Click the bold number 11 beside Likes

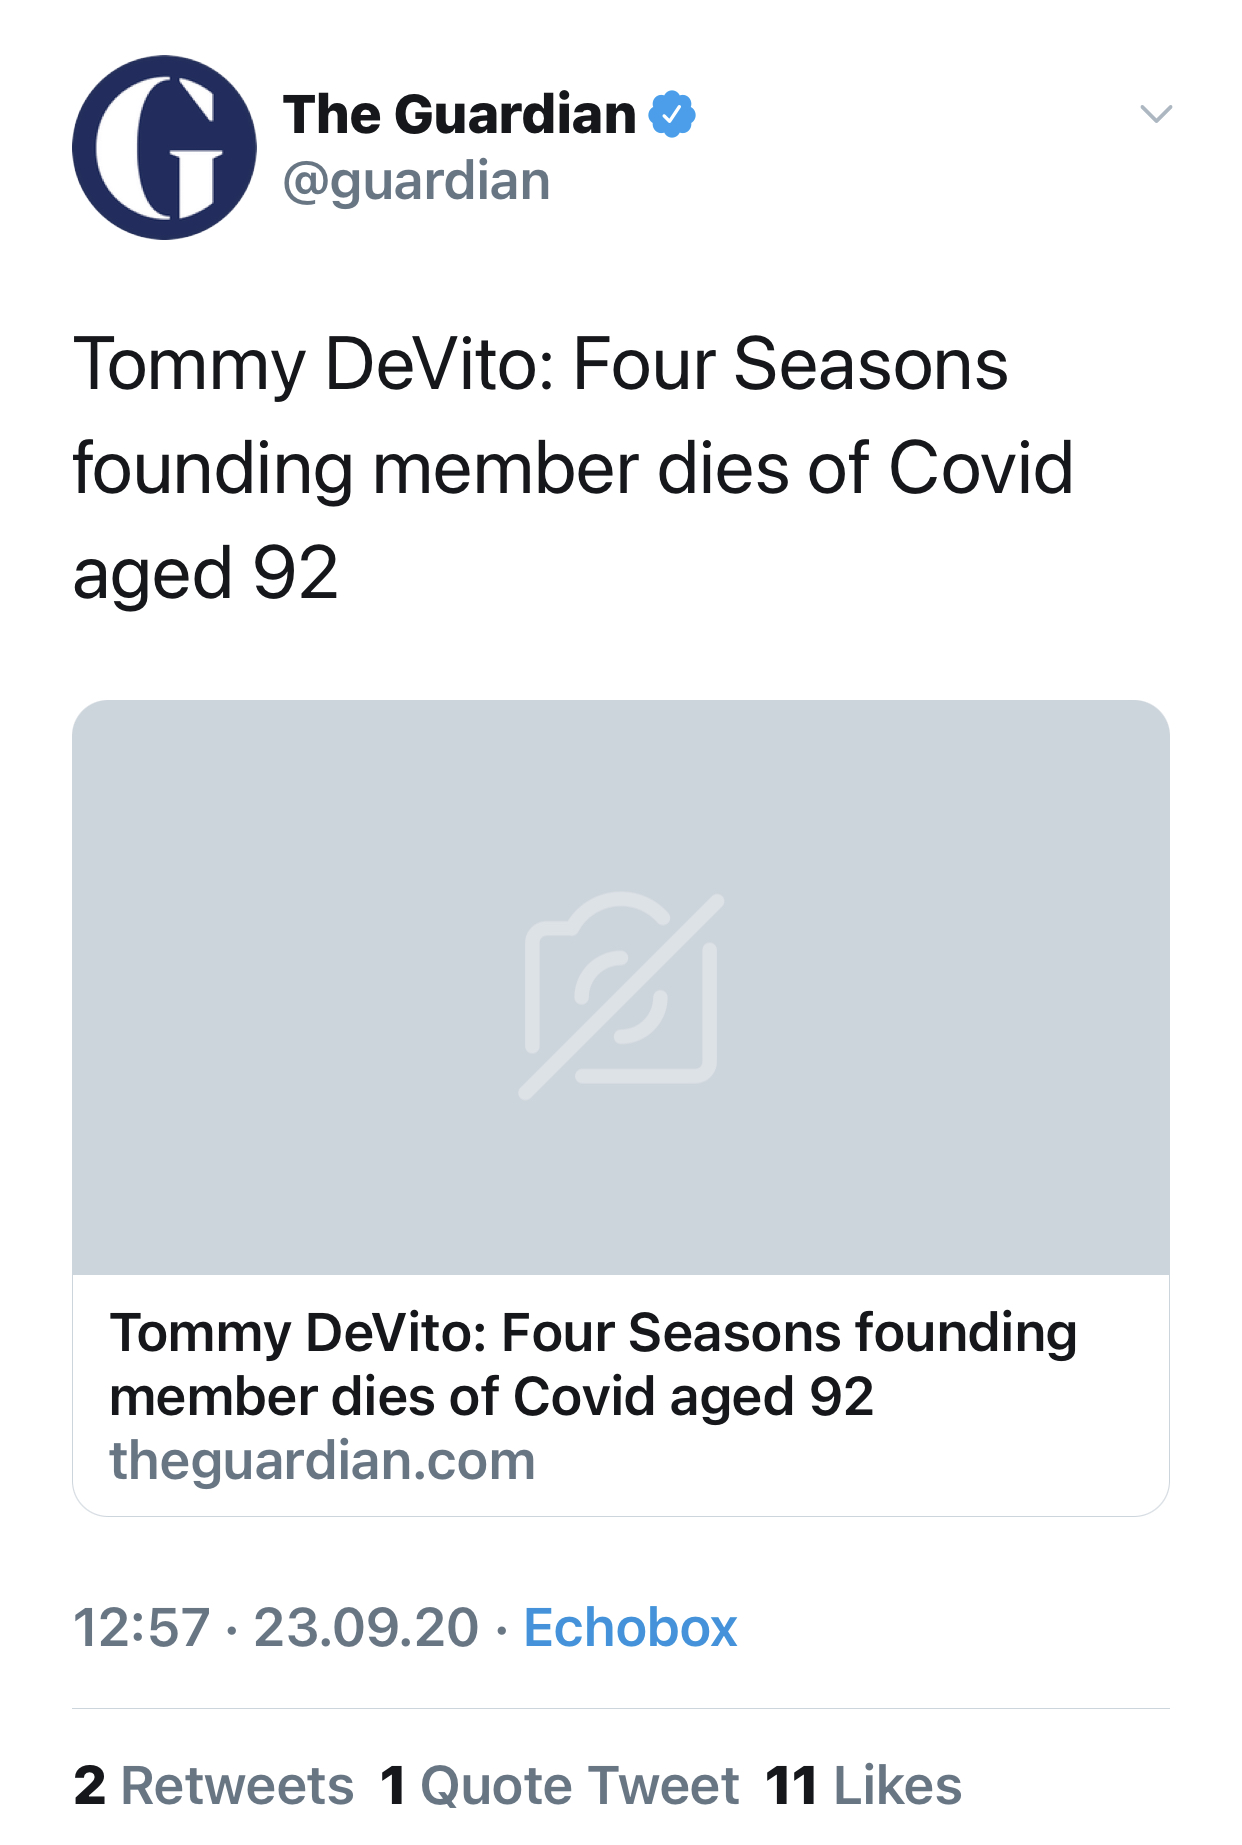(x=791, y=1786)
